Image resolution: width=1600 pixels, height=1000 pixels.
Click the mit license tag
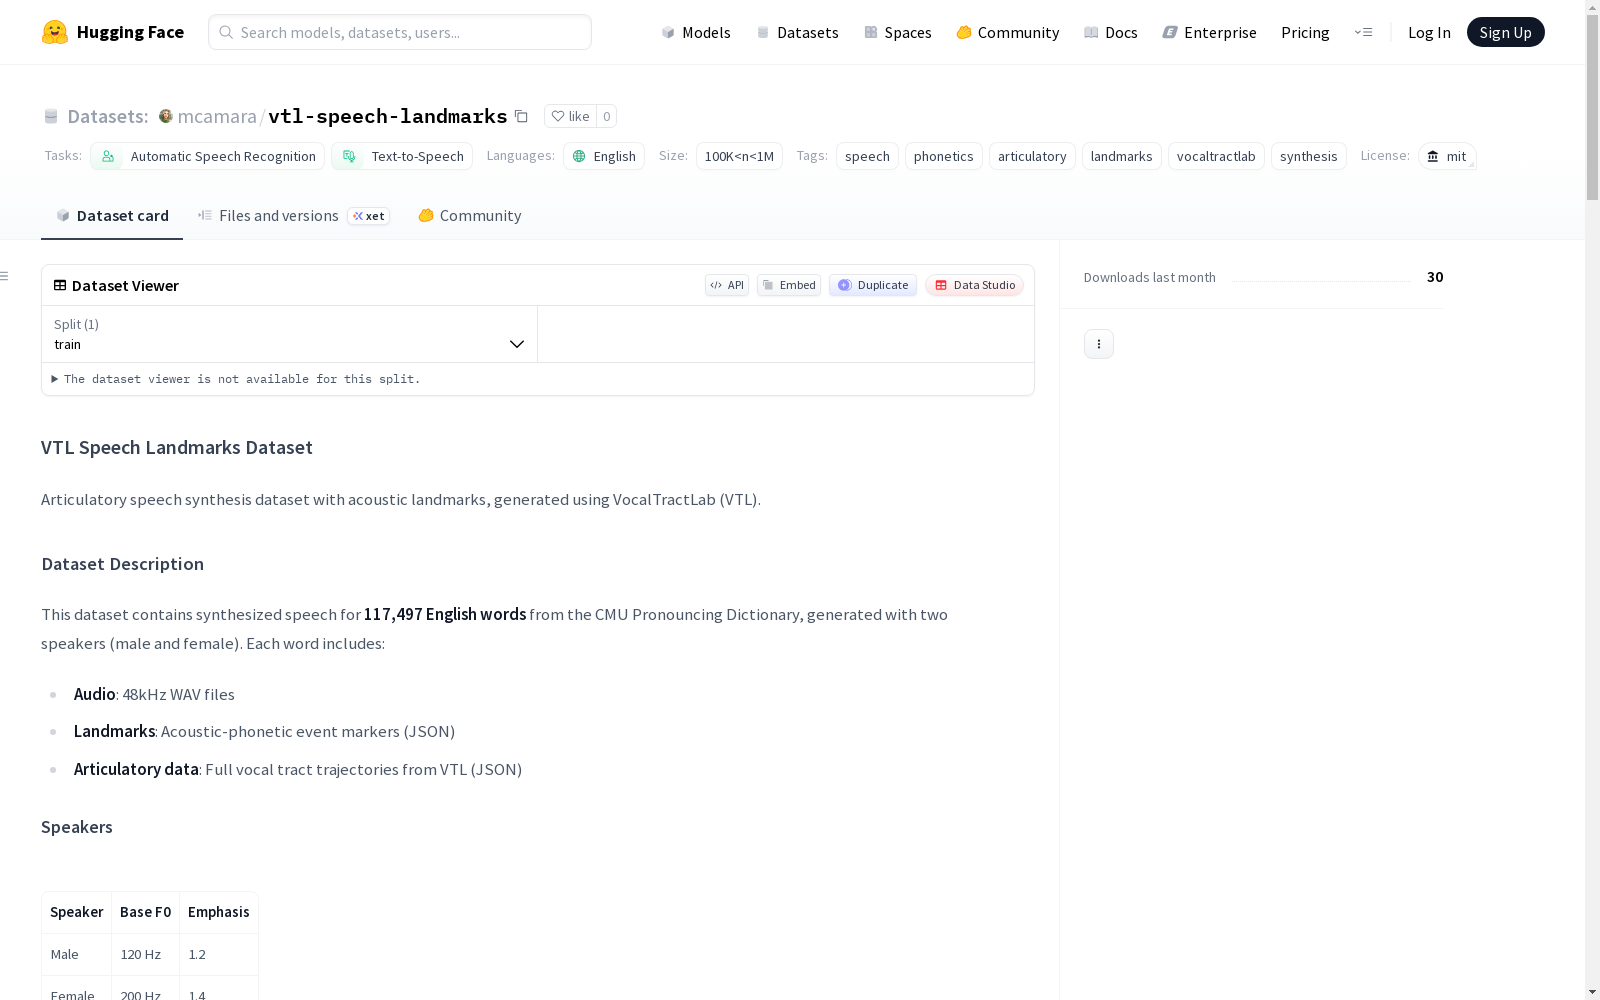click(1447, 156)
